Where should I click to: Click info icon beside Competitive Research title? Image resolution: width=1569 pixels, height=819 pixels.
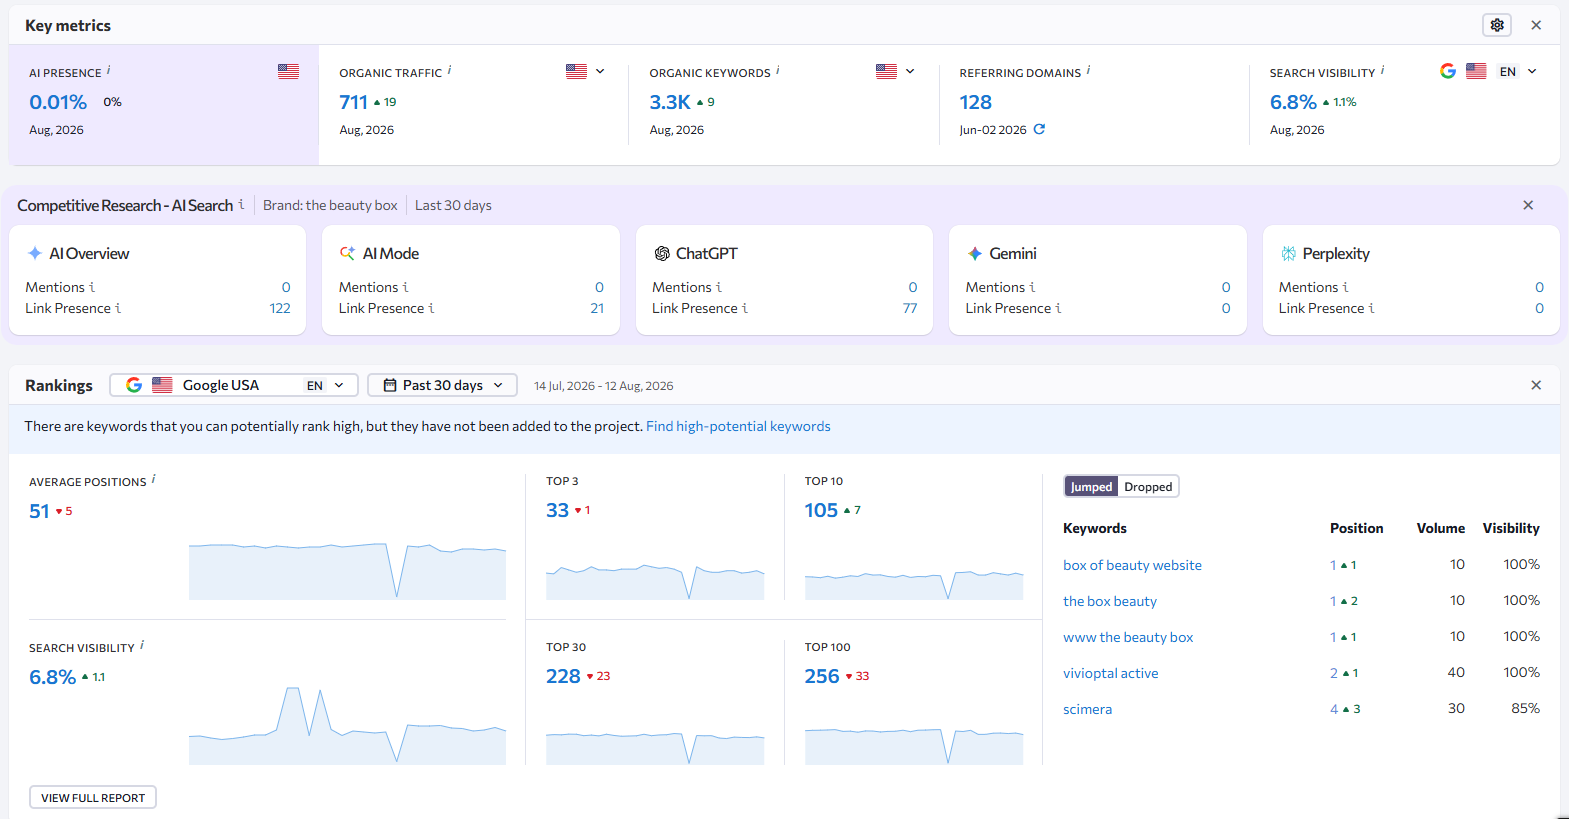241,204
